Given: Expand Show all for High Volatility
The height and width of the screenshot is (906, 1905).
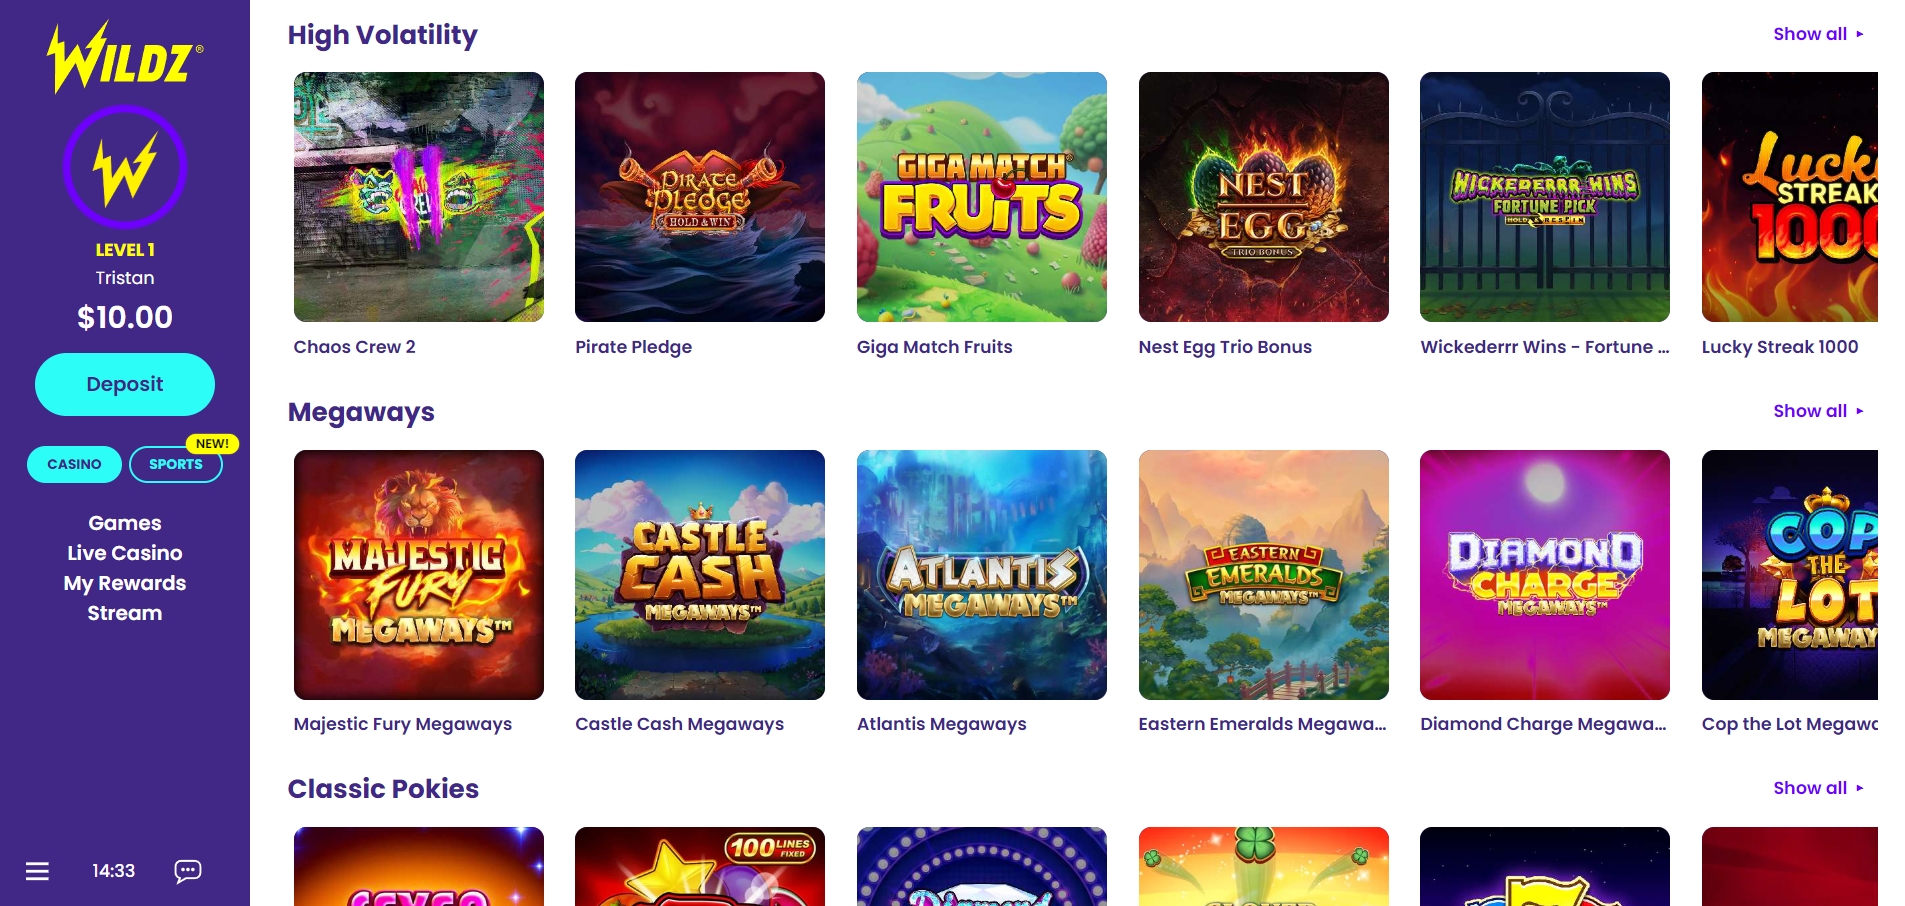Looking at the screenshot, I should [x=1818, y=34].
